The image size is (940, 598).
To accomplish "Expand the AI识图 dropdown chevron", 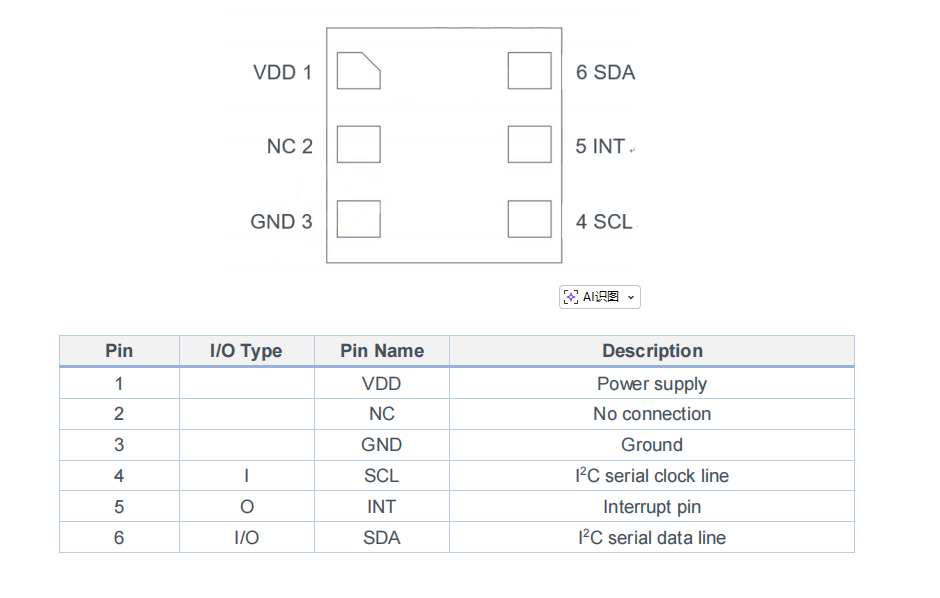I will pyautogui.click(x=631, y=297).
